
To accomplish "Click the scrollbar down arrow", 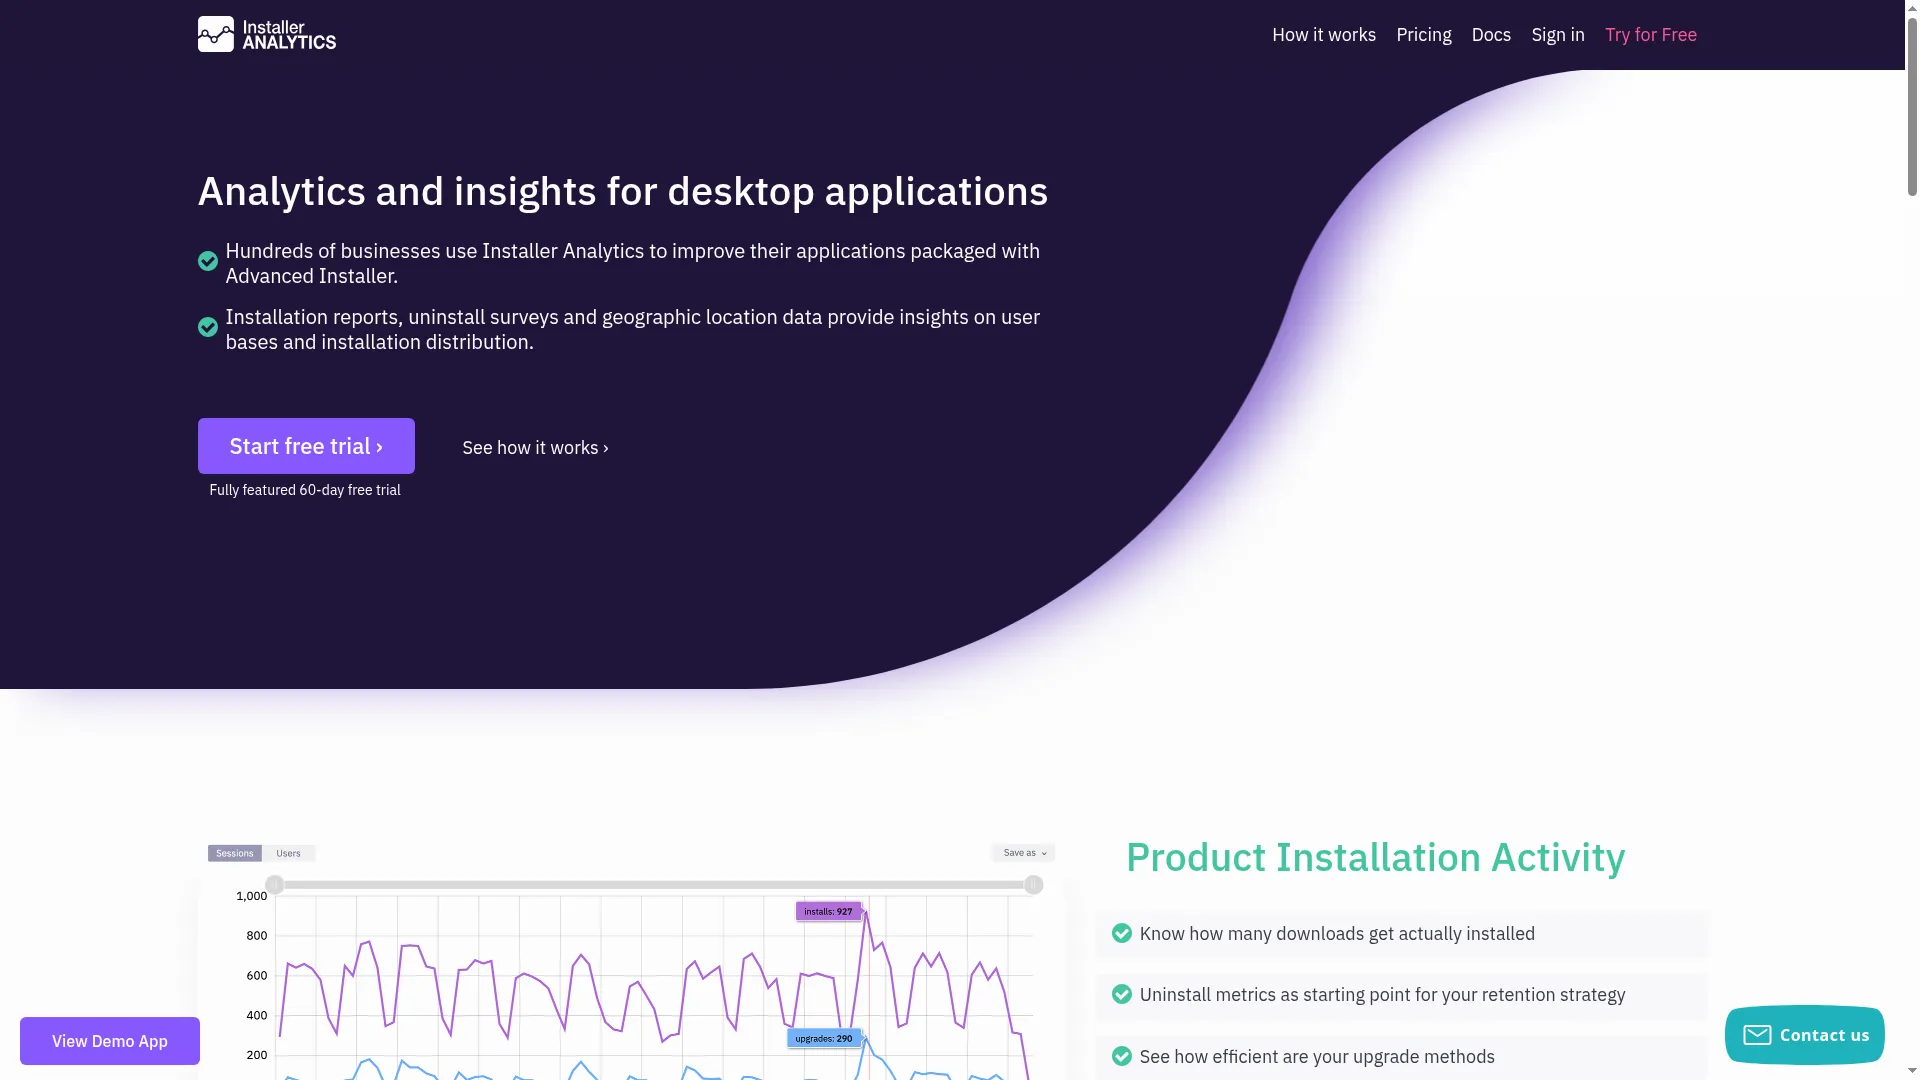I will point(1912,1072).
